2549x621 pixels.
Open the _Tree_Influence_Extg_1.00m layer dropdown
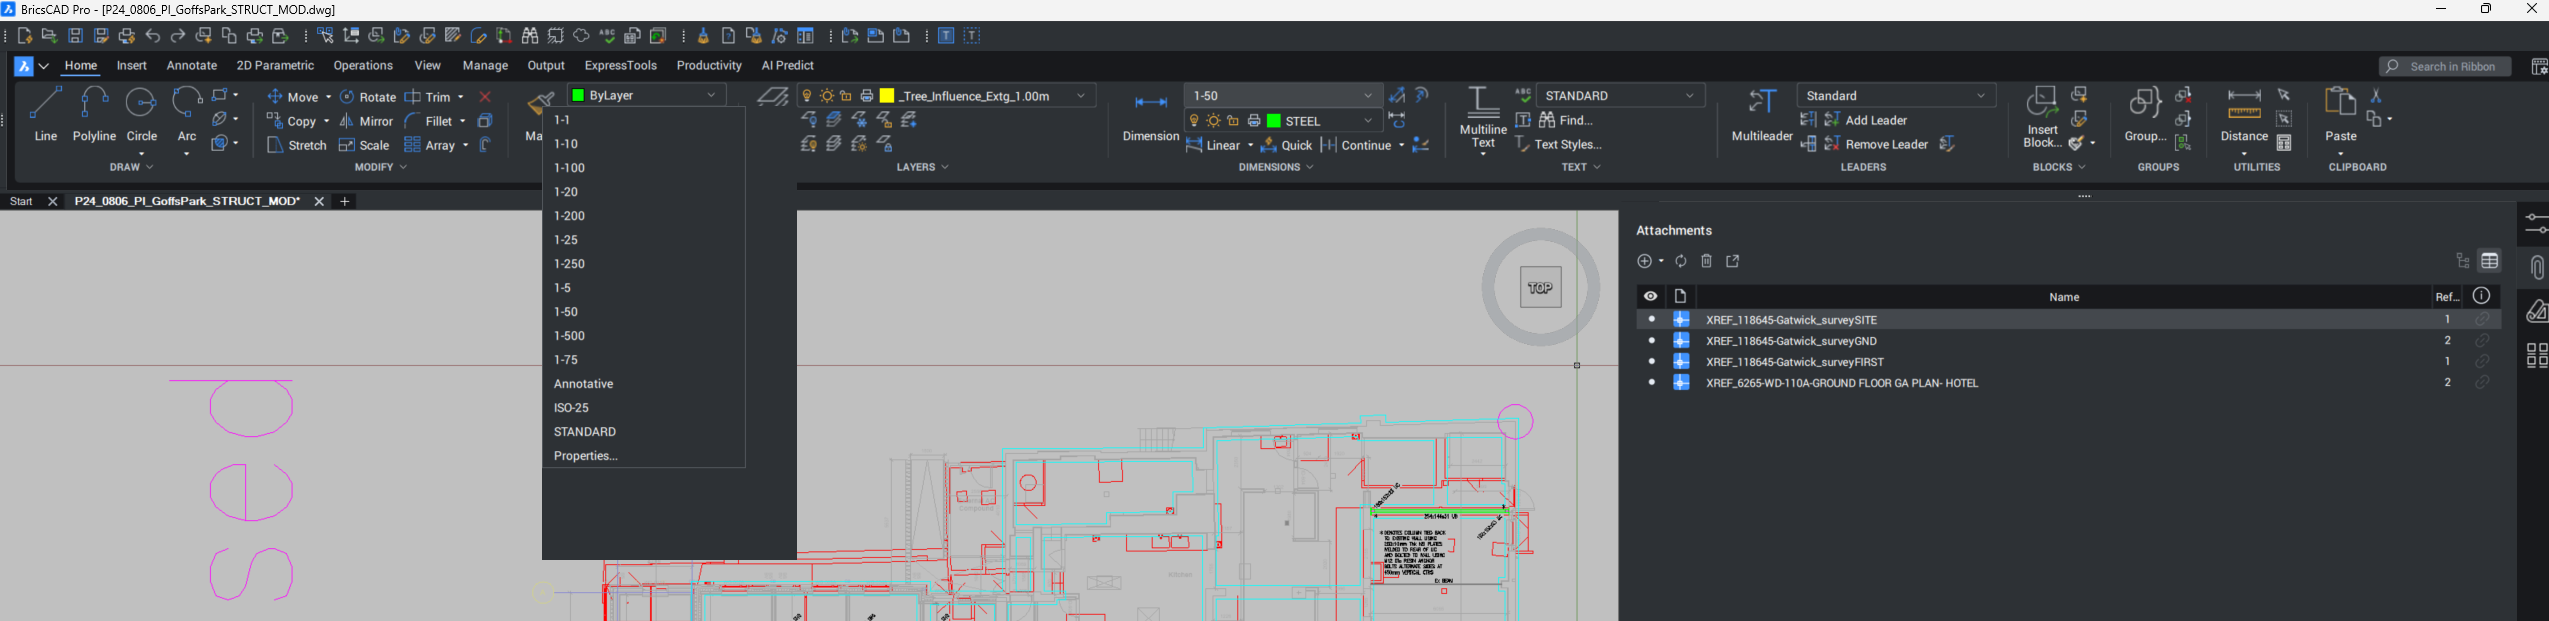[x=1080, y=96]
